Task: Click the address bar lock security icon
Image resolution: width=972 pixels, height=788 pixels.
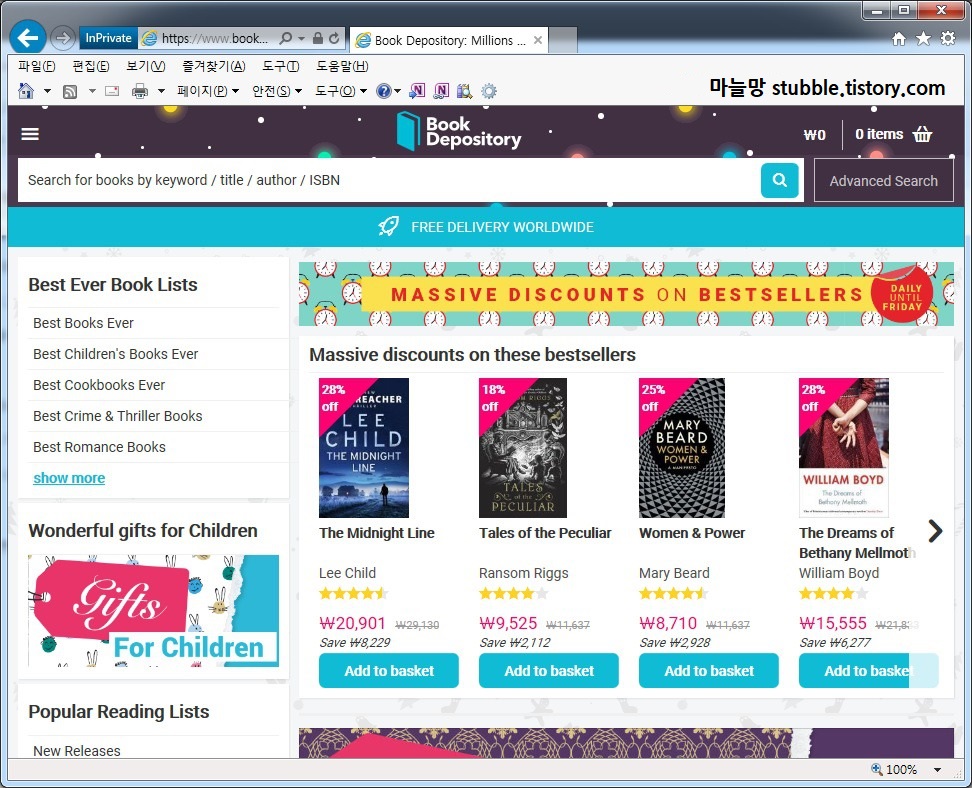Action: [x=317, y=38]
